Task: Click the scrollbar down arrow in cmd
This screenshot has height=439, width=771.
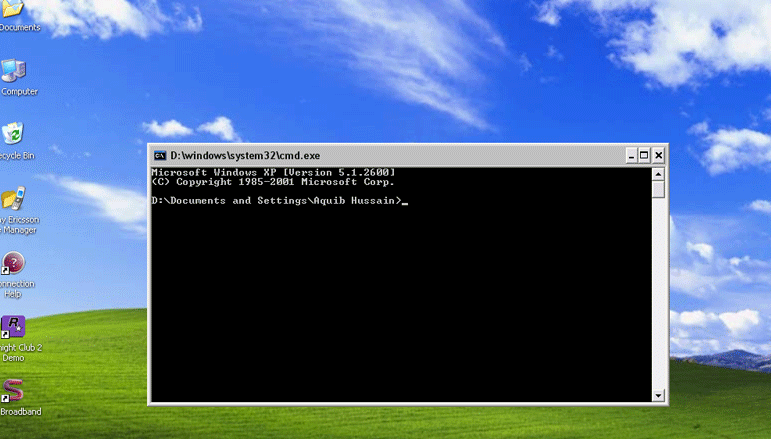Action: click(658, 395)
